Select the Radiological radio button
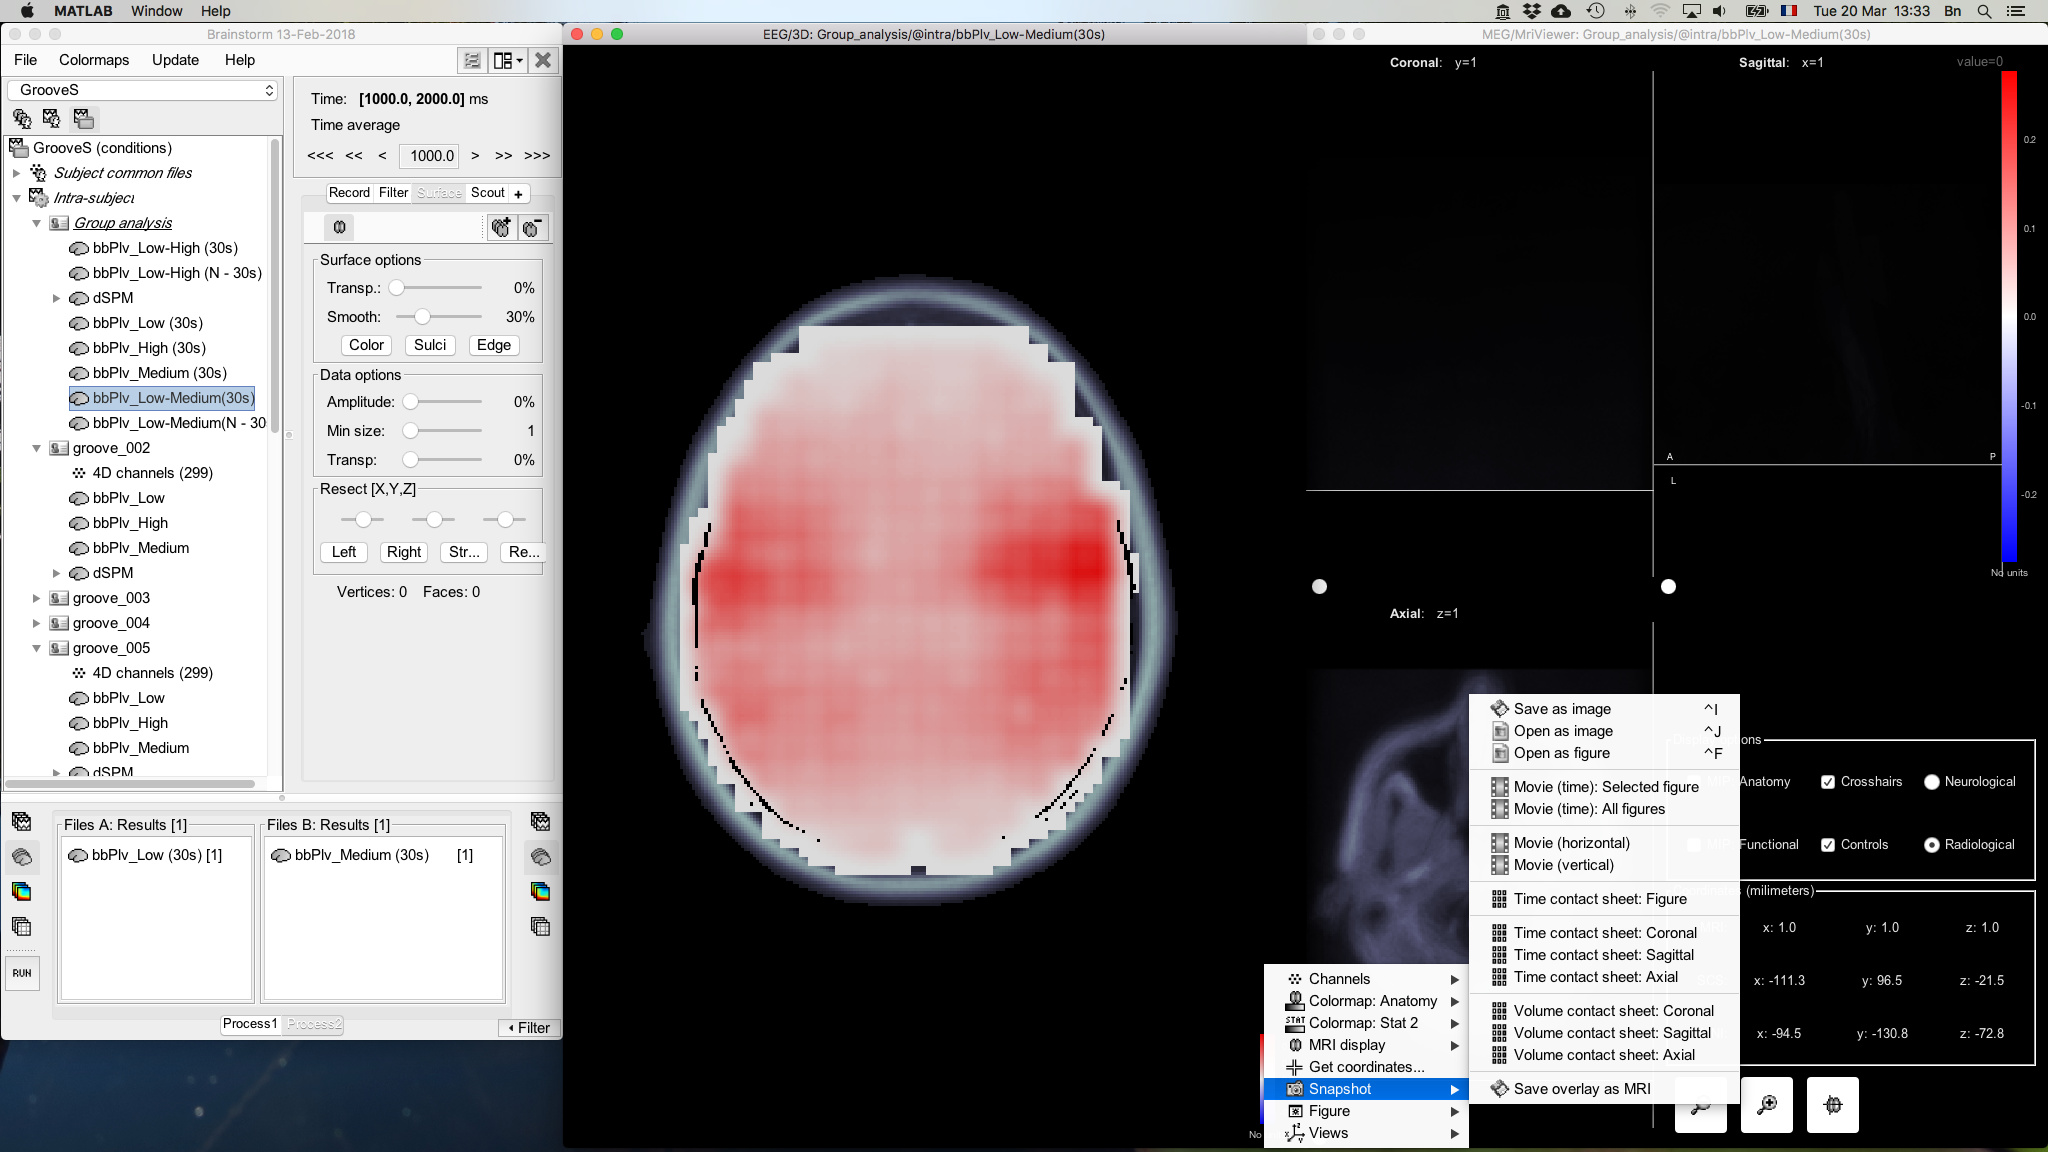2048x1152 pixels. coord(1932,845)
